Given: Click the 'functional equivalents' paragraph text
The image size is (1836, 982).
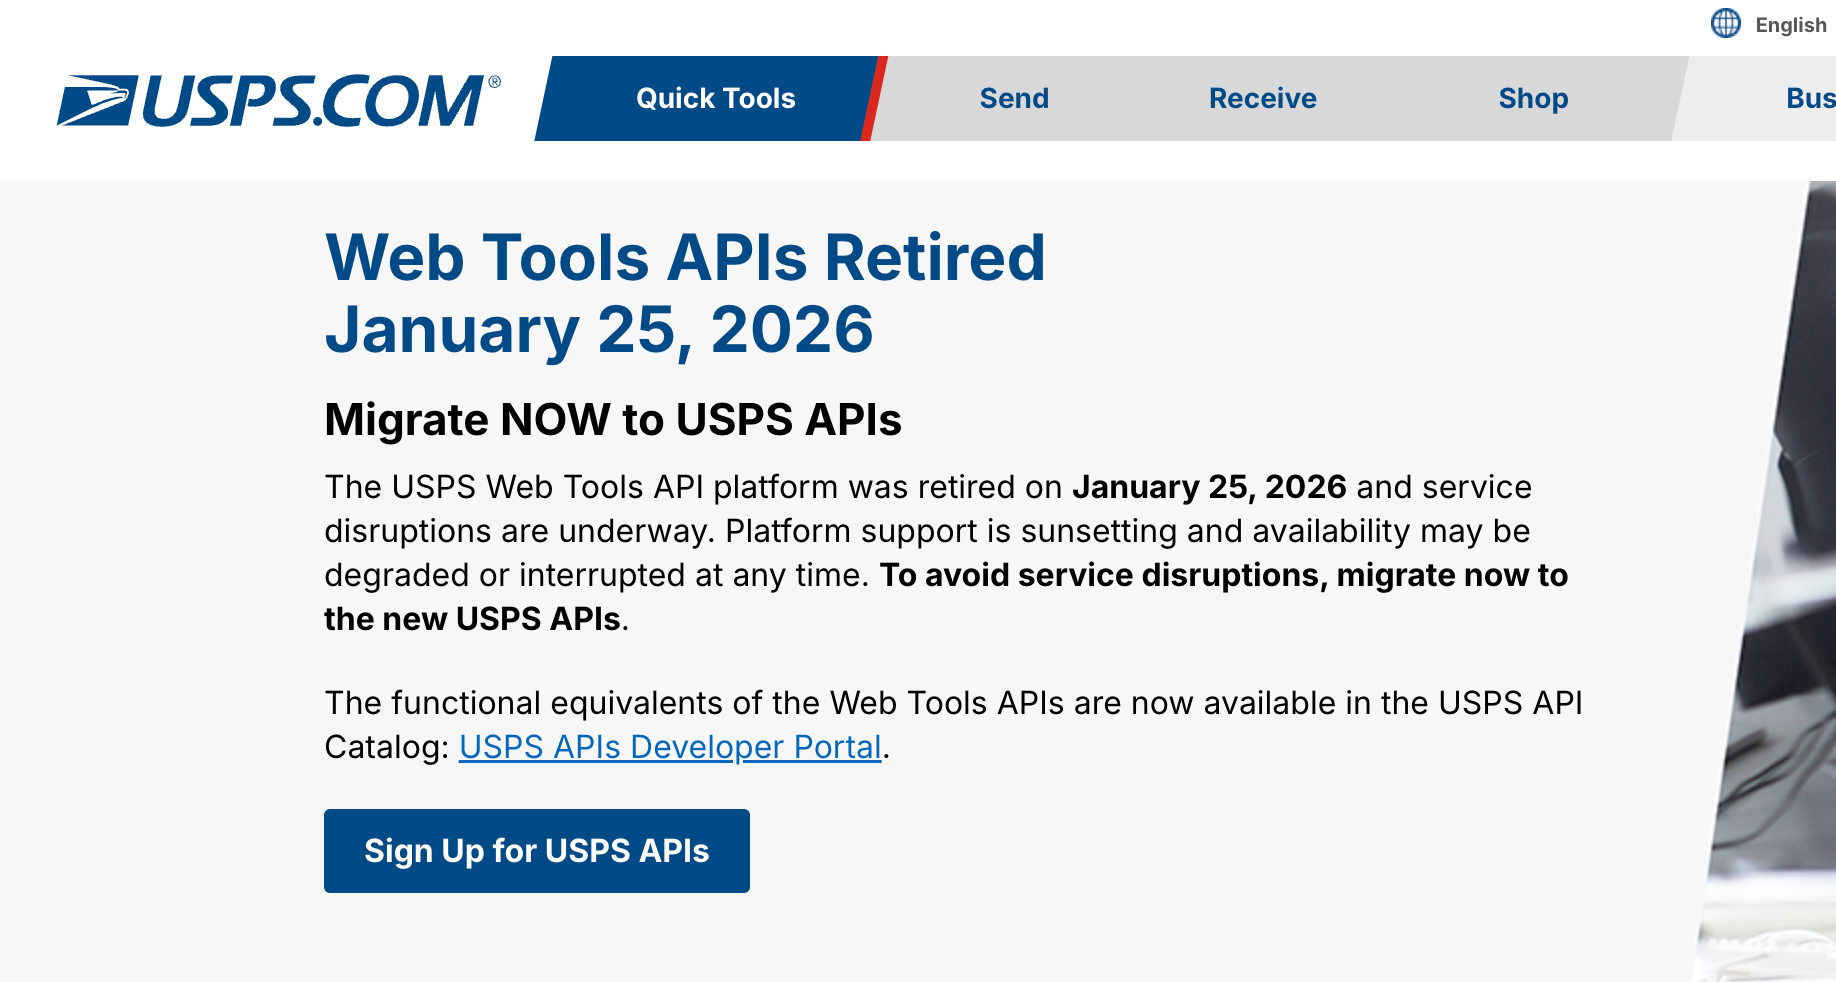Looking at the screenshot, I should [x=953, y=725].
